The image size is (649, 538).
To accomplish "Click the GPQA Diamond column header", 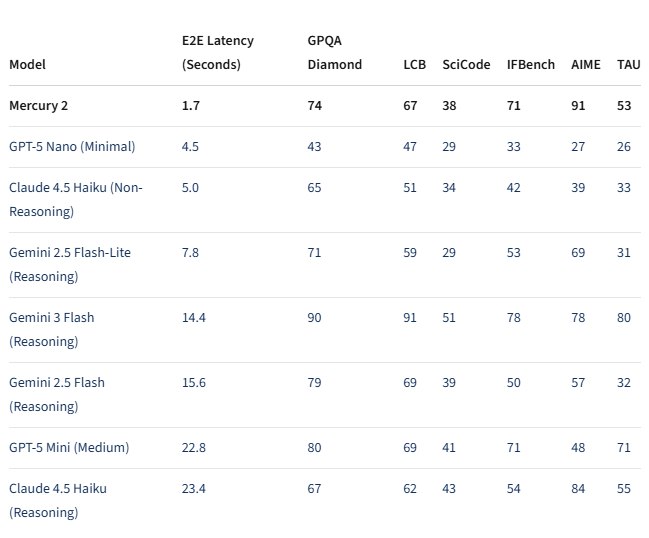I will click(x=334, y=53).
